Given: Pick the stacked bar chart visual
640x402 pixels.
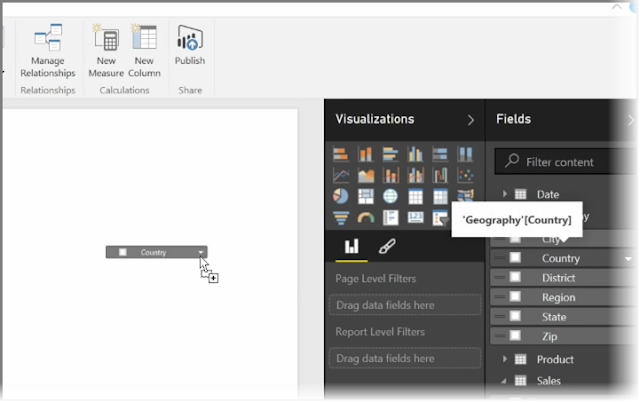Looking at the screenshot, I should pos(341,154).
